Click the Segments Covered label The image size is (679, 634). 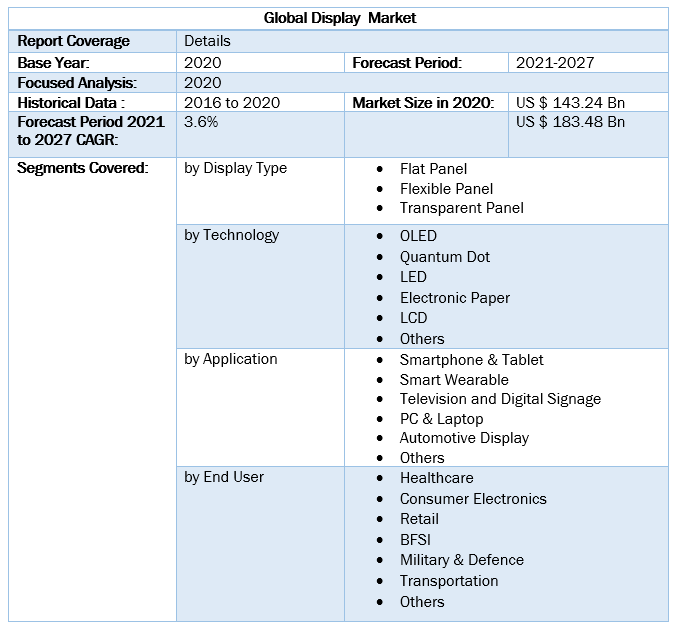point(82,168)
